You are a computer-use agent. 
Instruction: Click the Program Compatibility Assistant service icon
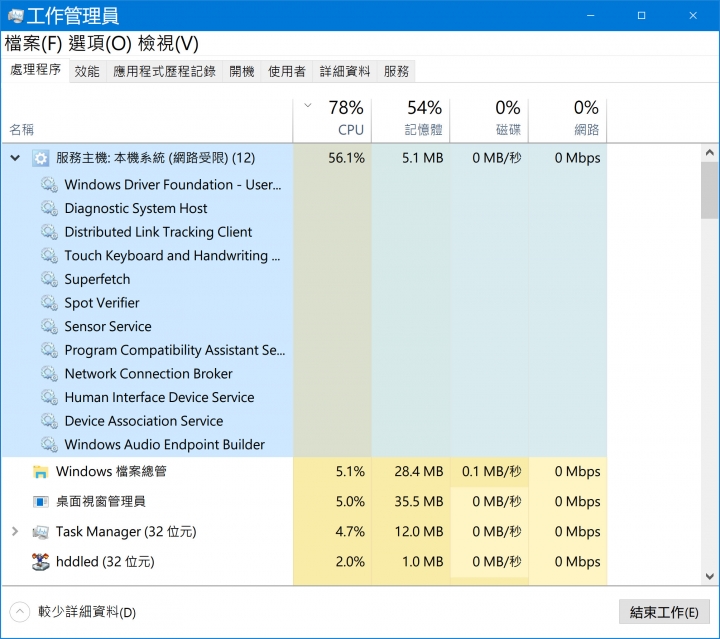(x=49, y=350)
